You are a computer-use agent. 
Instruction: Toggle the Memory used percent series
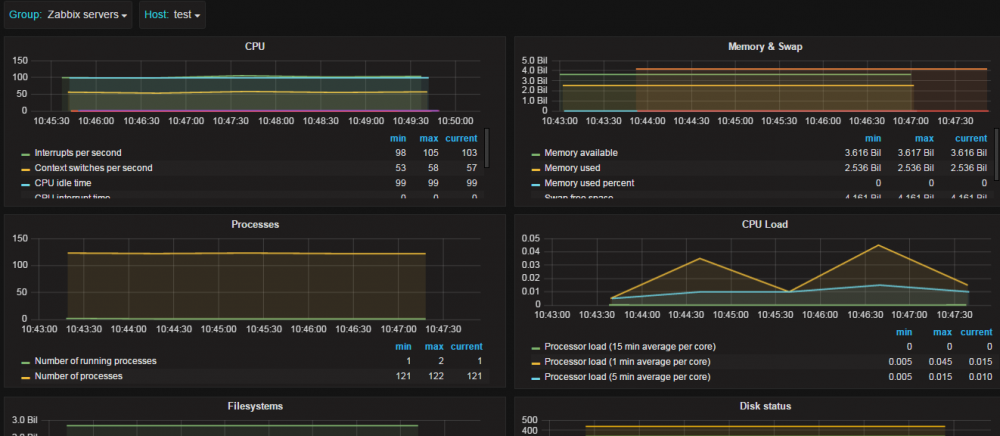589,183
